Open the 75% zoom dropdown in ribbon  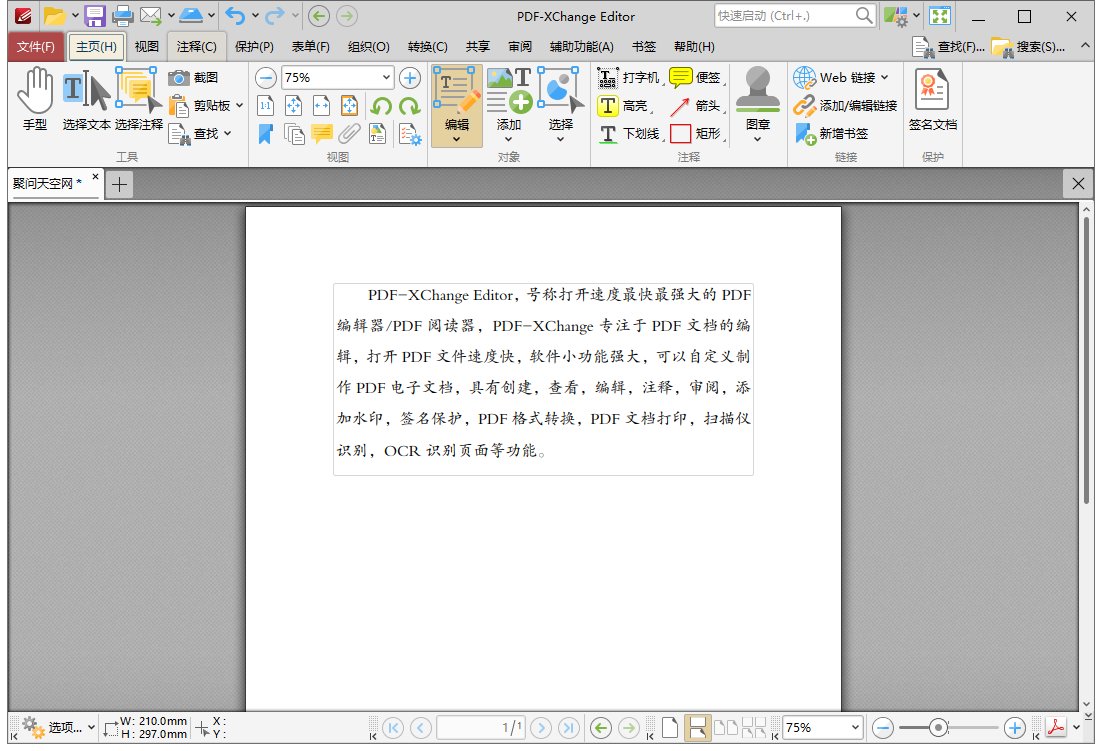[386, 78]
